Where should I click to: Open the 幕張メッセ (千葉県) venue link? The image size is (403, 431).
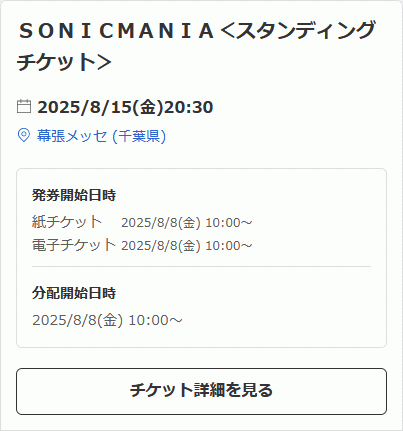101,136
